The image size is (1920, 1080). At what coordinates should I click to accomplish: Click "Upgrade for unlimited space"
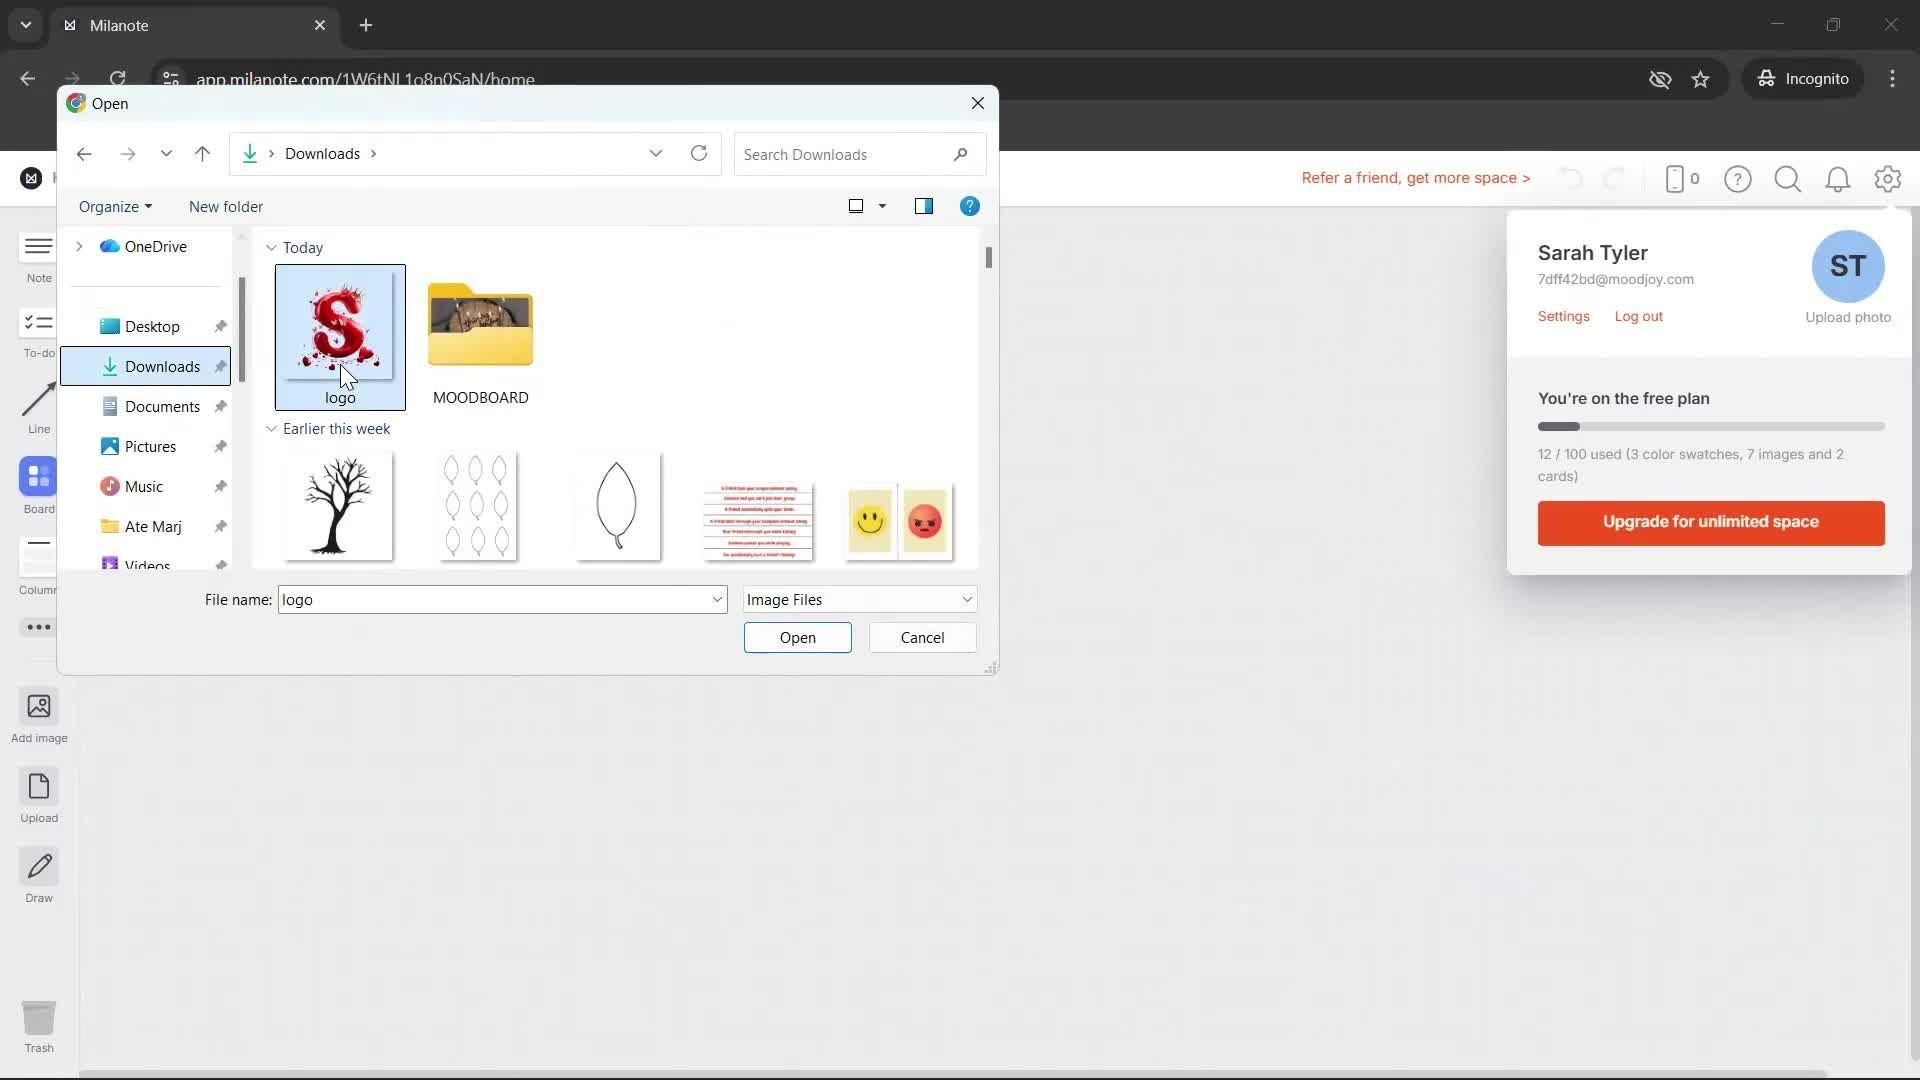coord(1710,522)
